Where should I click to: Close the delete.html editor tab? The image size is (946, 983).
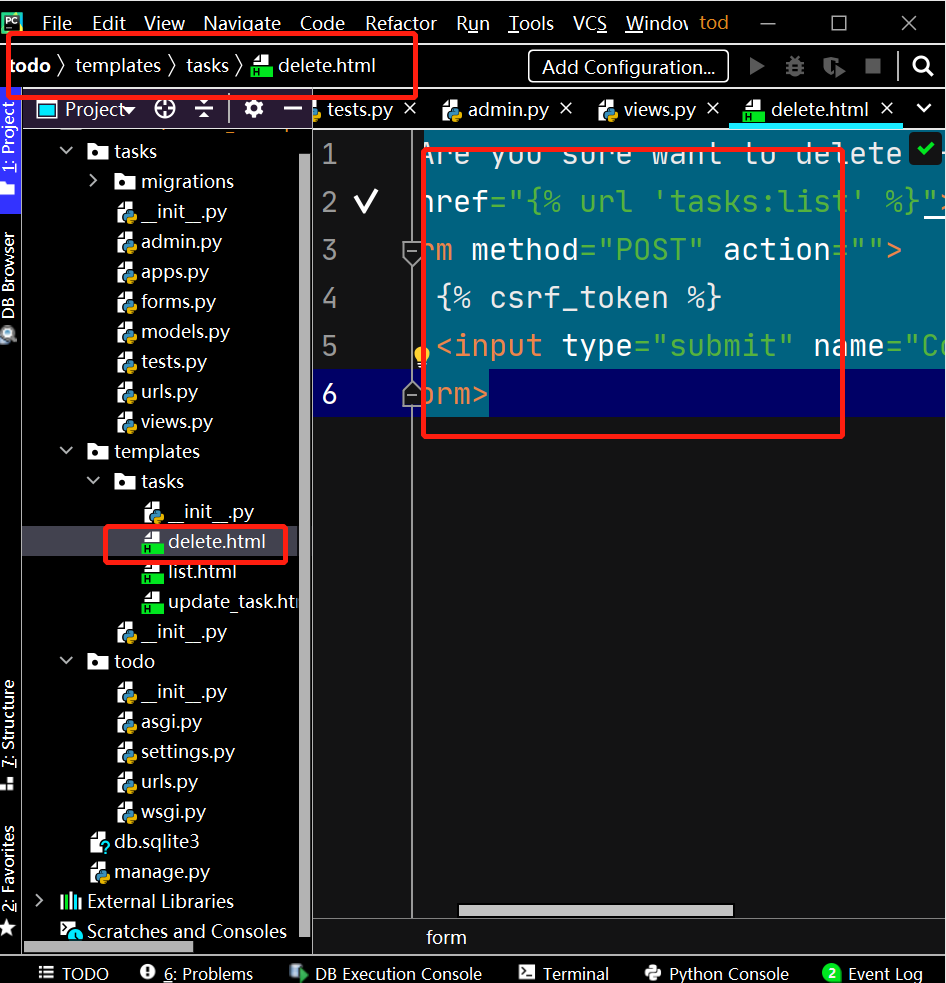(x=886, y=108)
